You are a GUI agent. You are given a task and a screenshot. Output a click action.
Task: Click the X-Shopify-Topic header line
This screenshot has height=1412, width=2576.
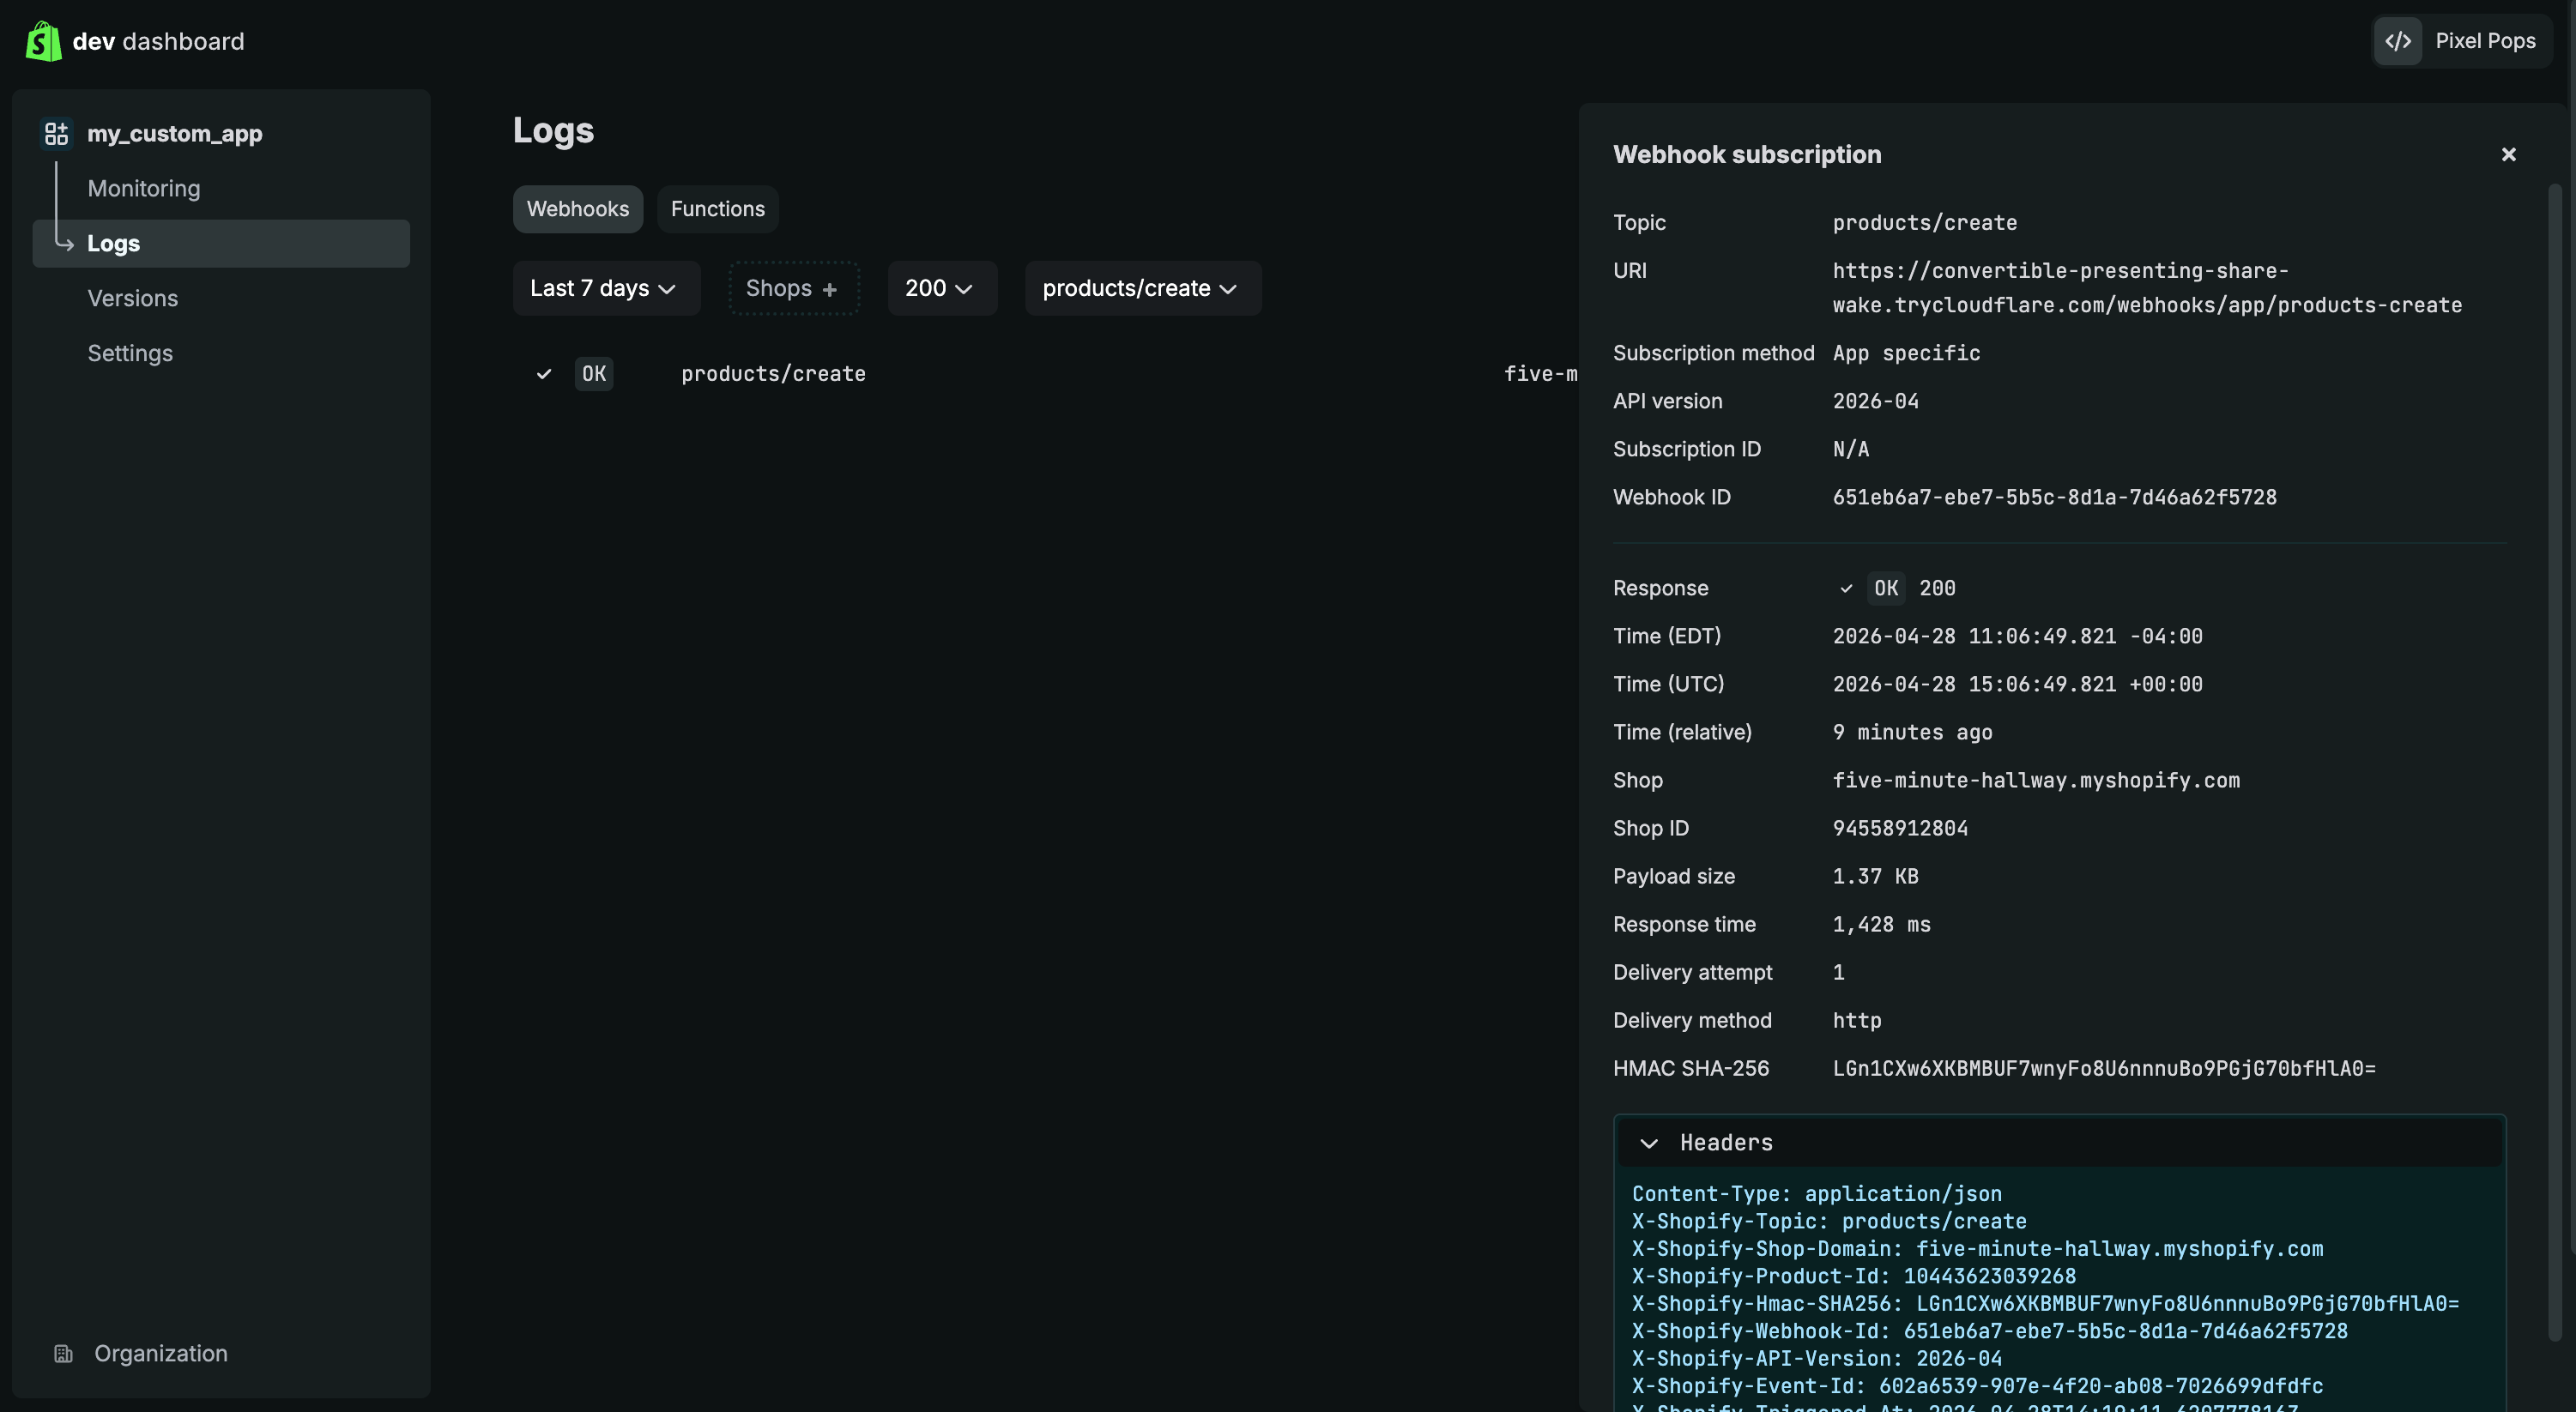click(x=1829, y=1221)
